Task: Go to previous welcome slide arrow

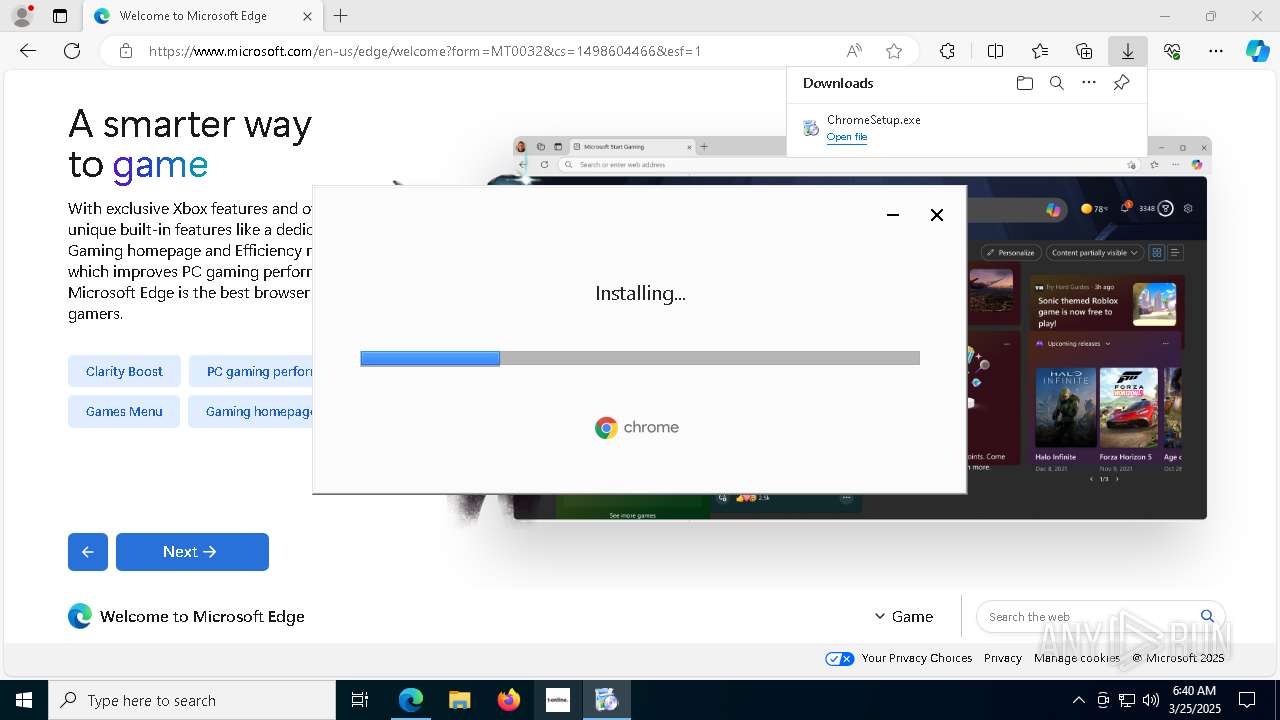Action: [88, 552]
